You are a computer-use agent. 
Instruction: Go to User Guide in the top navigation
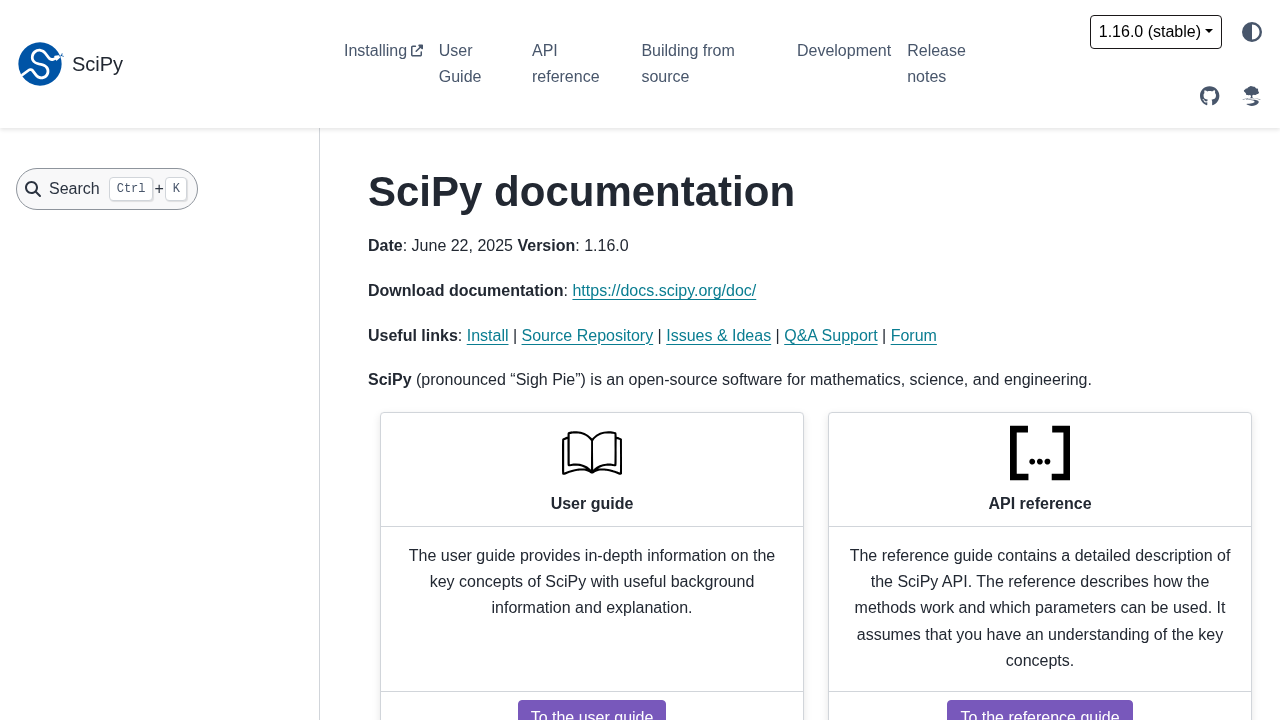coord(460,64)
